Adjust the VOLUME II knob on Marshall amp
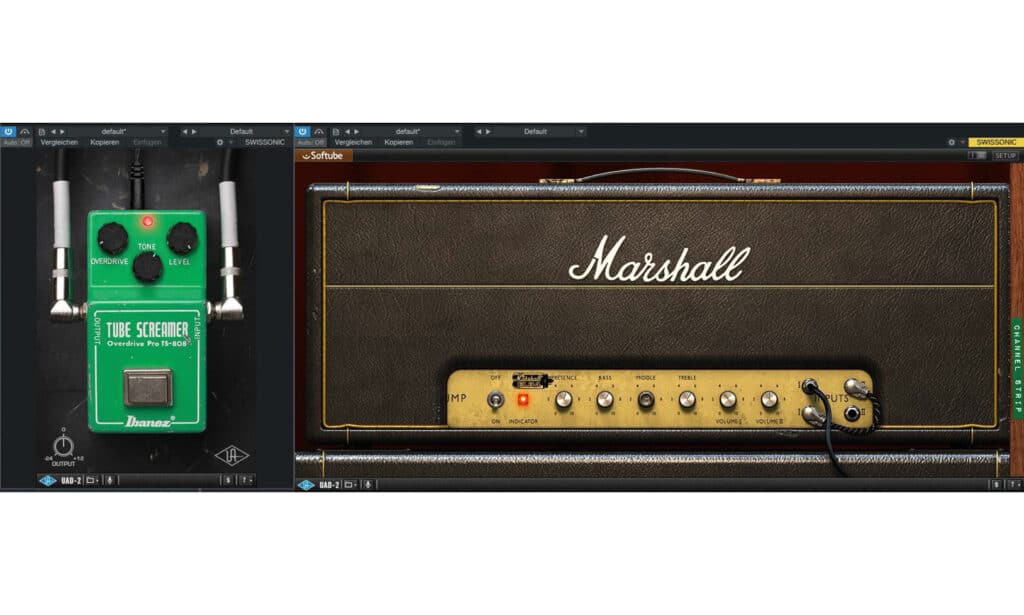The image size is (1024, 615). click(769, 400)
